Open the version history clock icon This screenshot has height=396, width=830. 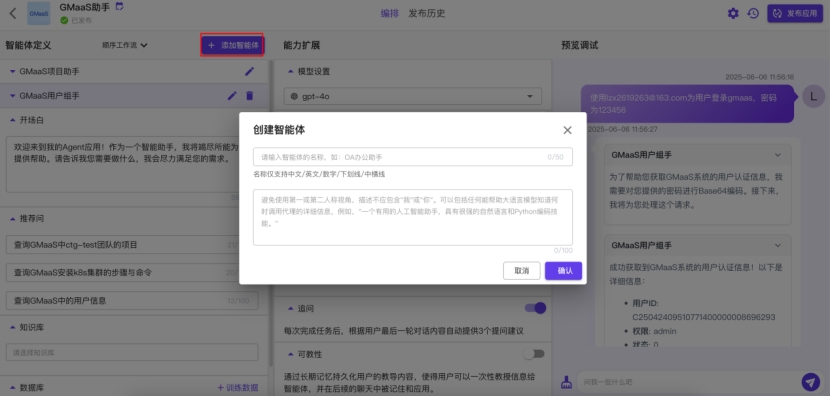(x=753, y=13)
